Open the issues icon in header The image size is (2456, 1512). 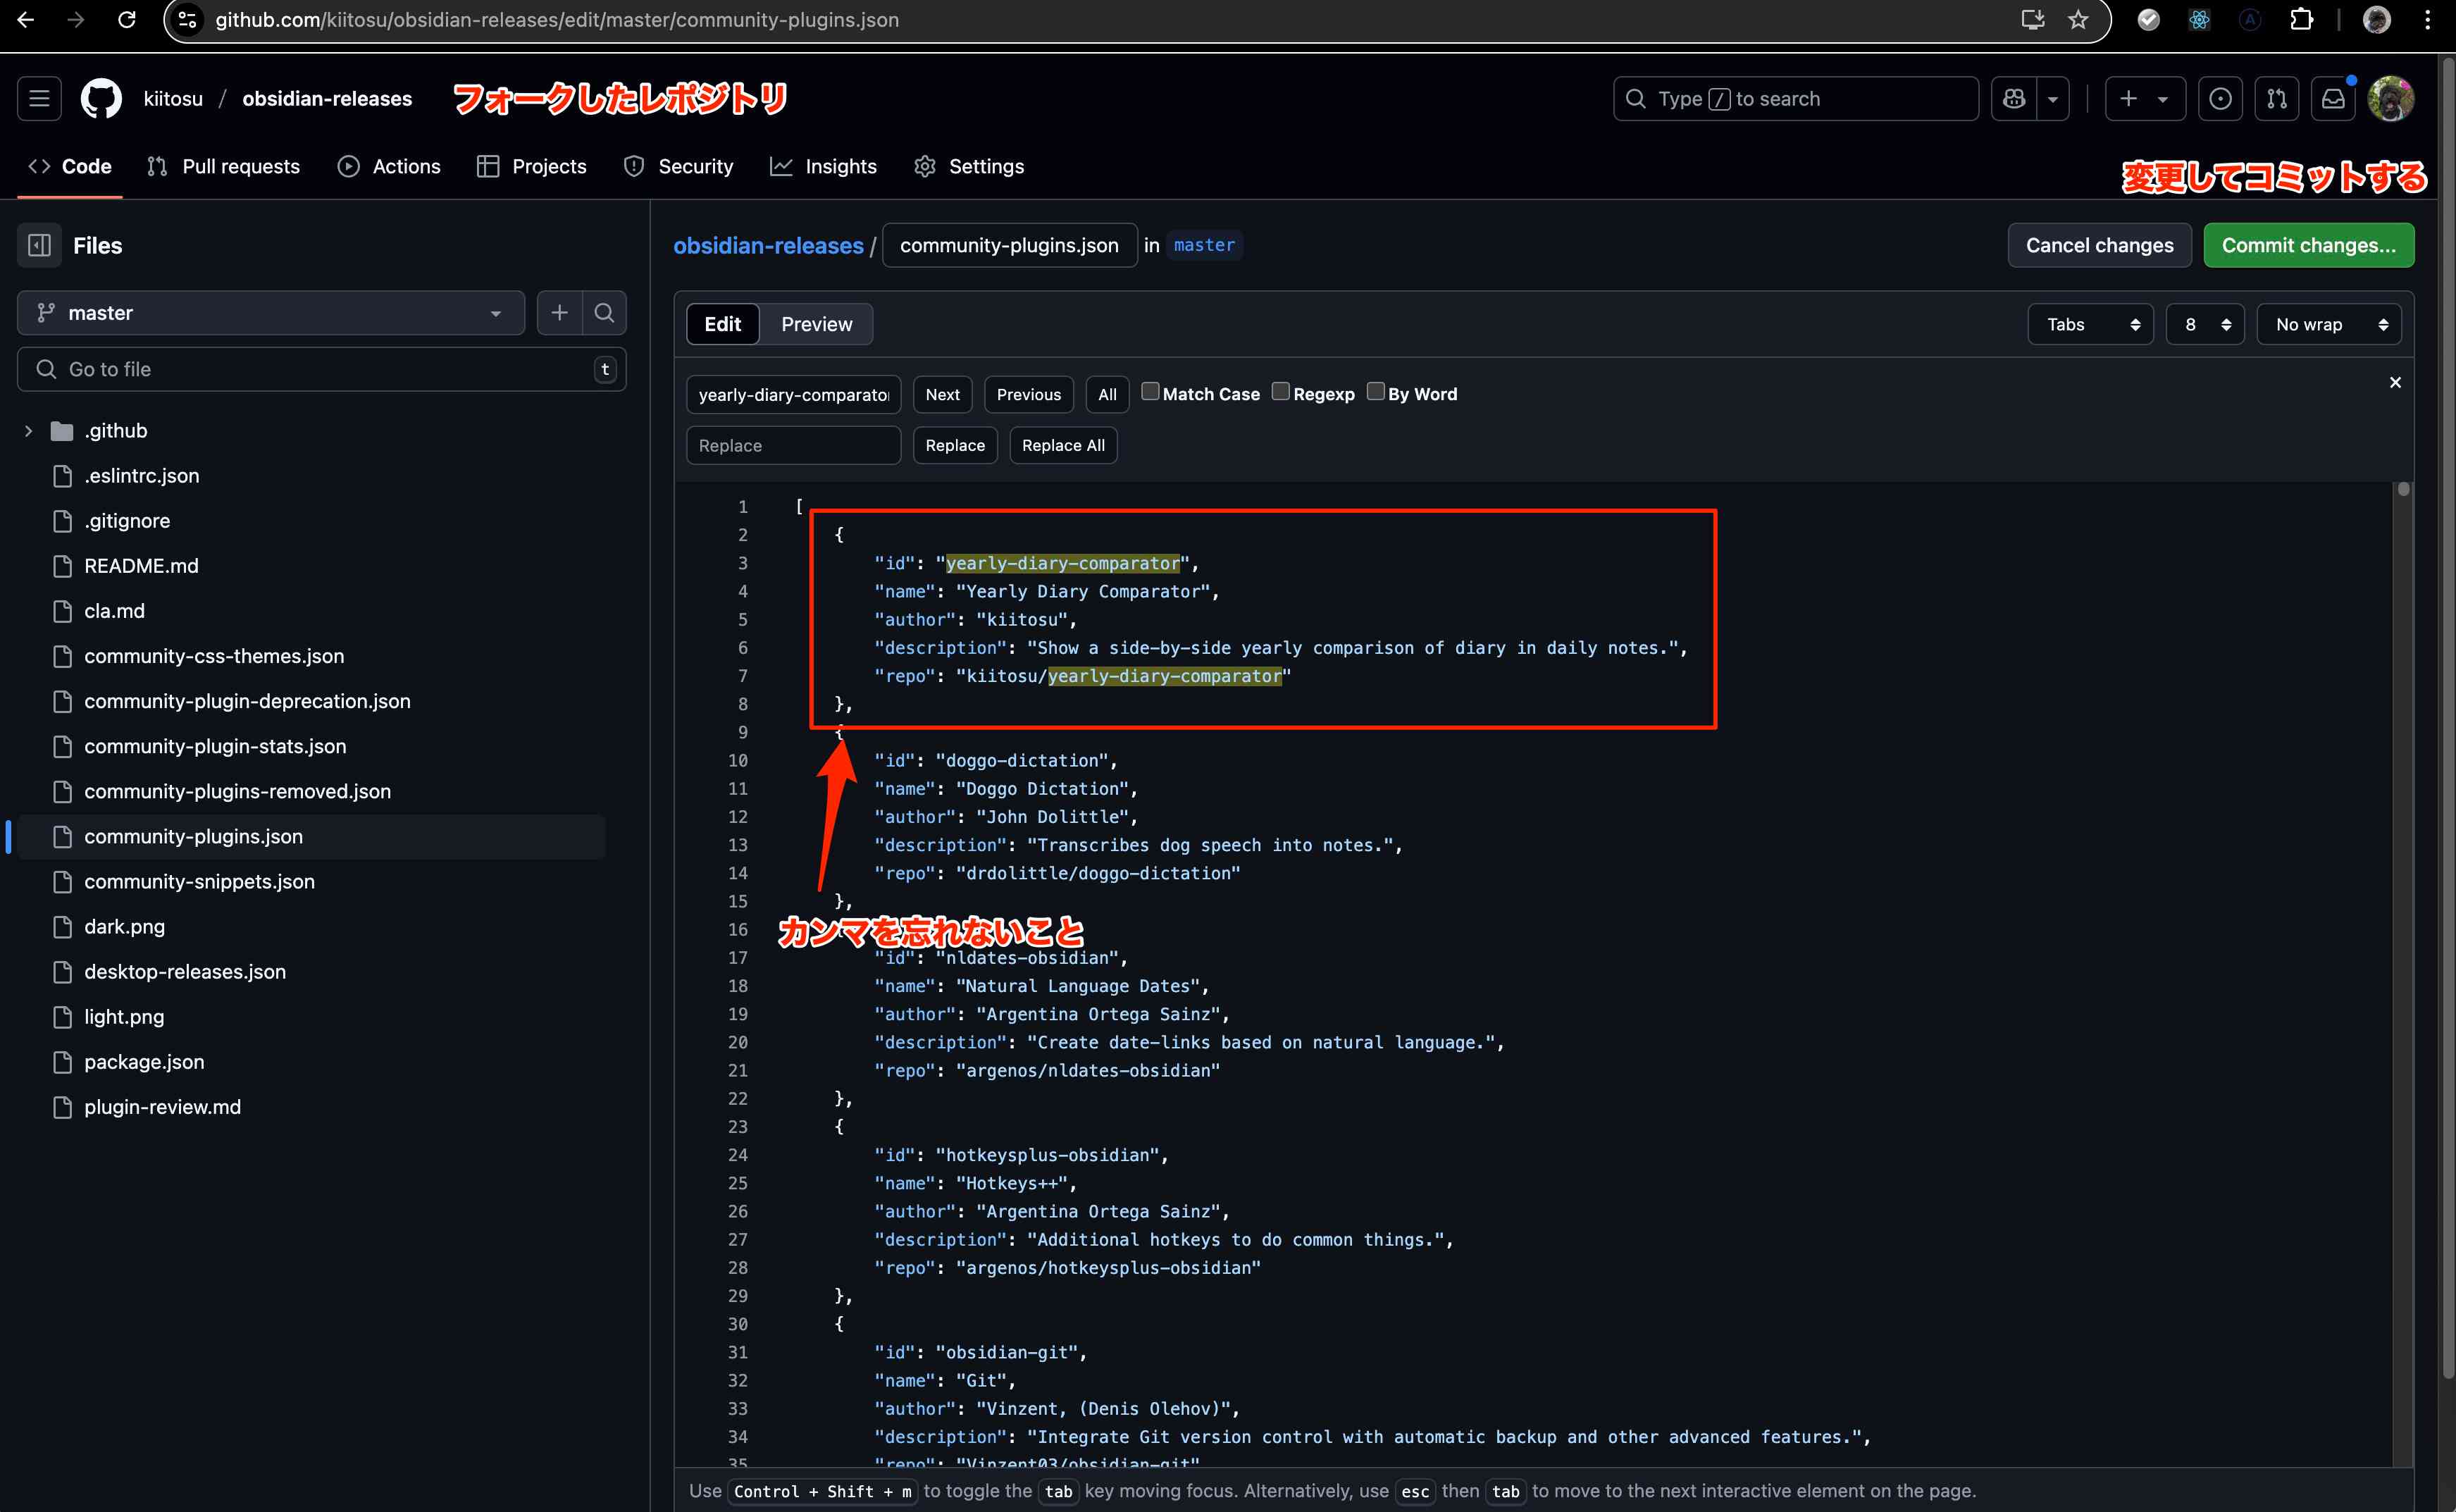(x=2220, y=99)
